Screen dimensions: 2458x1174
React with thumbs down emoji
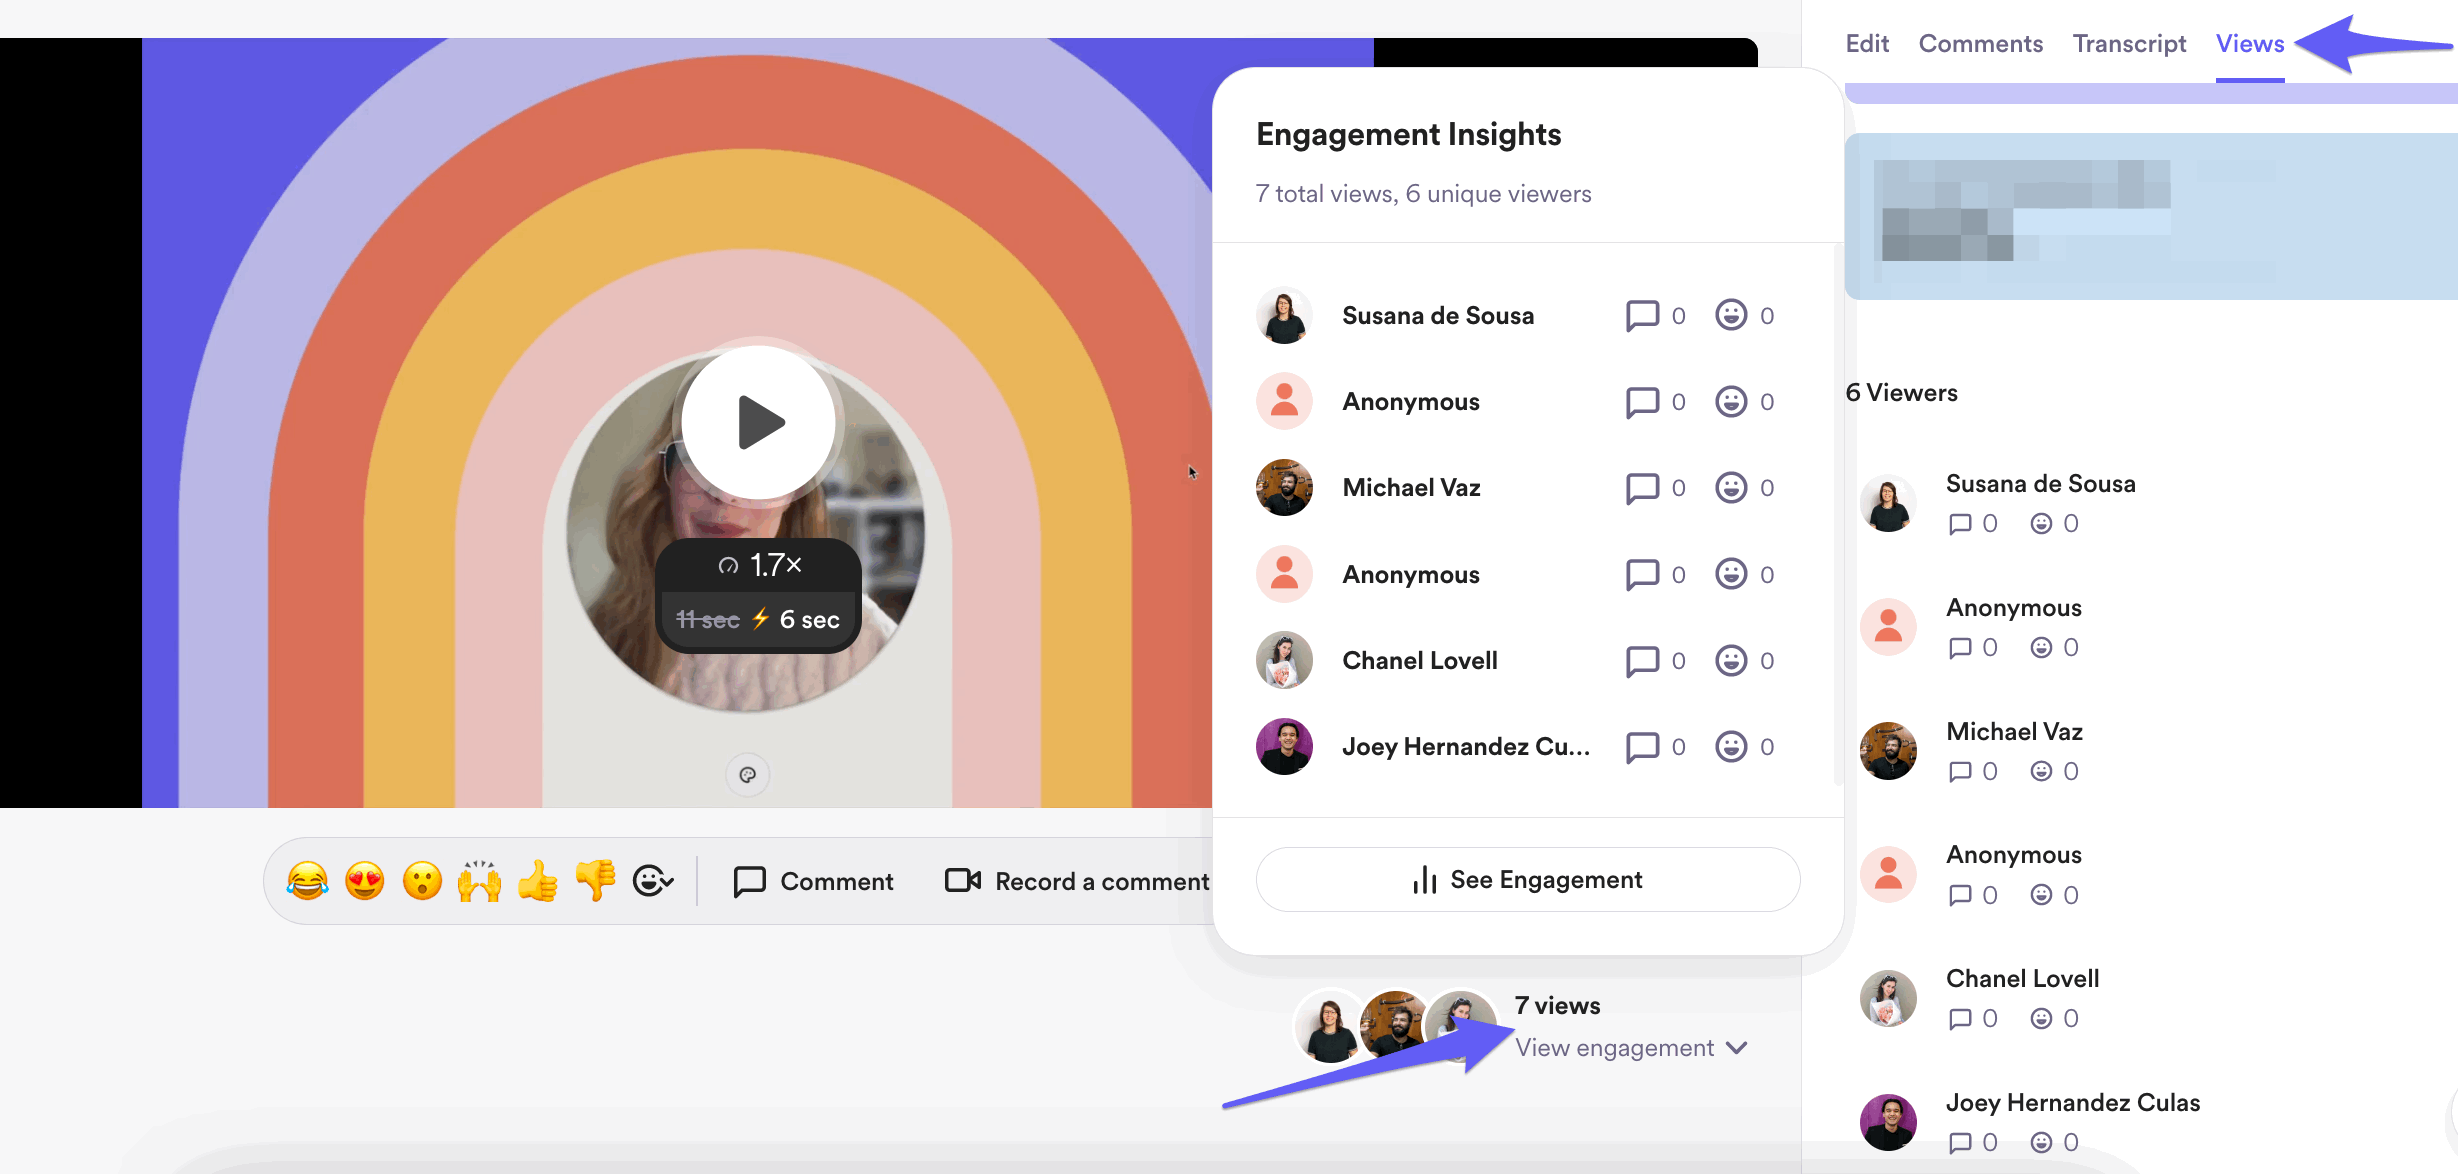(596, 881)
